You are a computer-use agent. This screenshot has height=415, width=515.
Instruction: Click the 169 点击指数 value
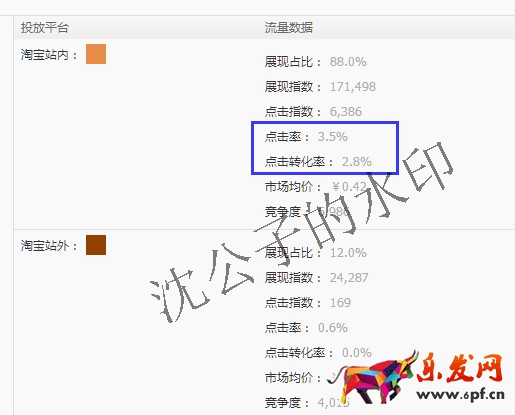point(340,303)
